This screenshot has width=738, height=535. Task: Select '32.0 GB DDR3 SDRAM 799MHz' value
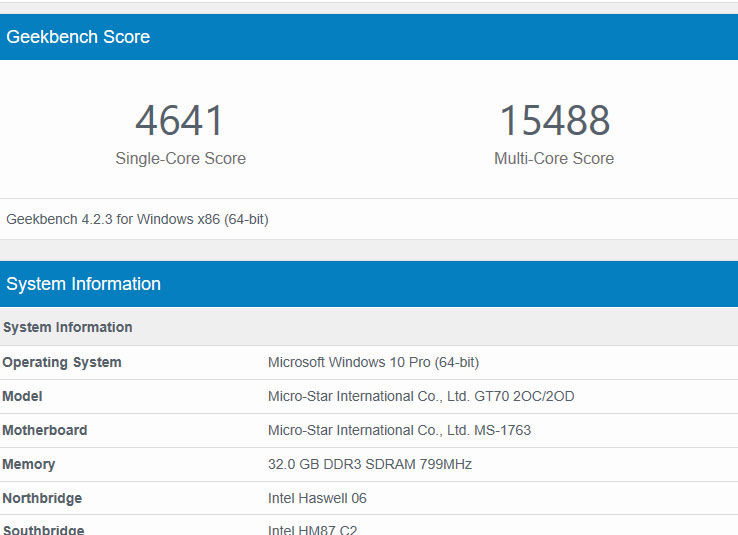370,464
